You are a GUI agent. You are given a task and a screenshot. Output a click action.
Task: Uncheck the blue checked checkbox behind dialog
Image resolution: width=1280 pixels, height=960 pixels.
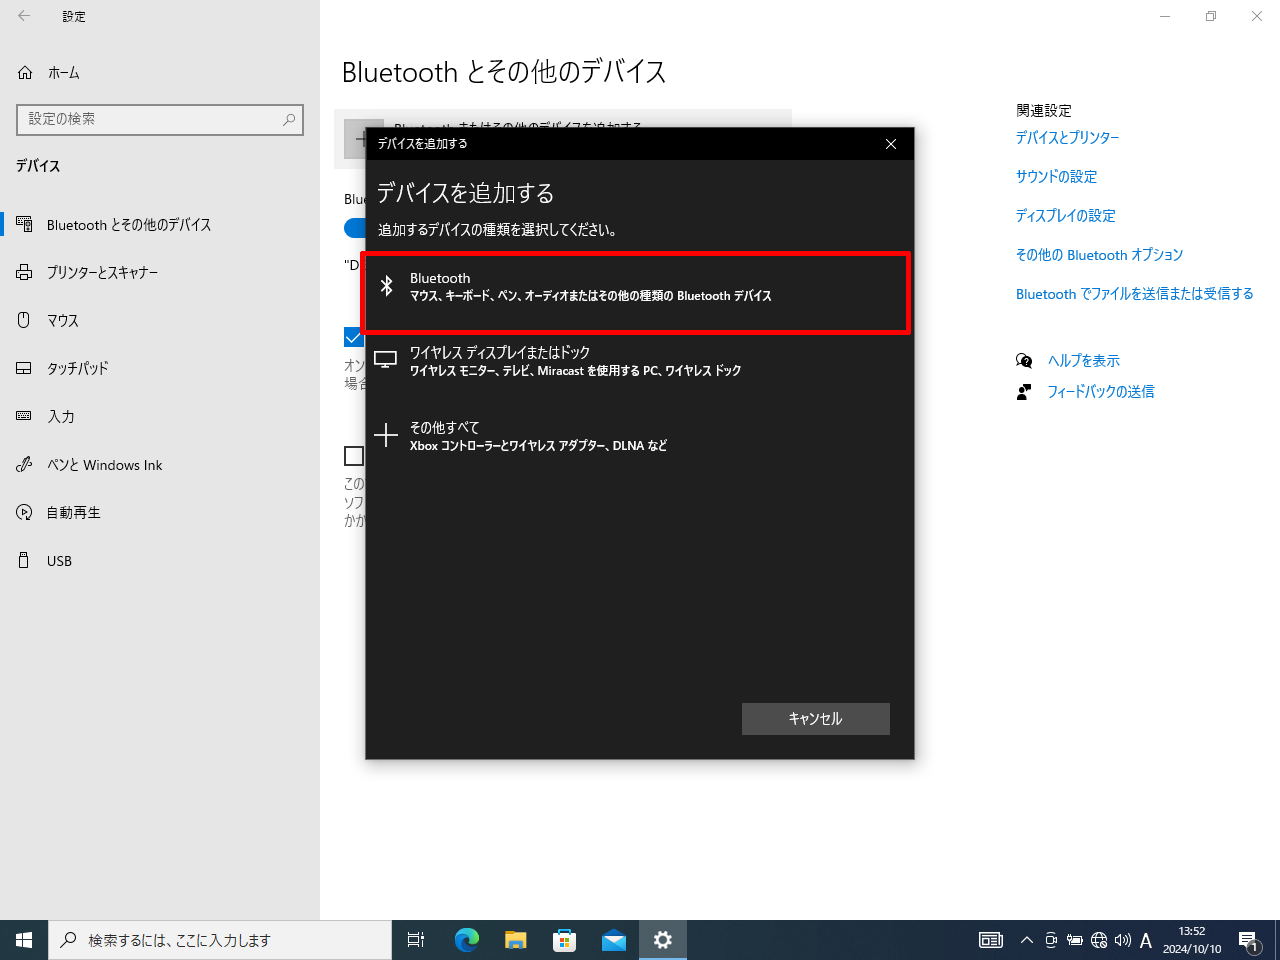click(x=354, y=337)
